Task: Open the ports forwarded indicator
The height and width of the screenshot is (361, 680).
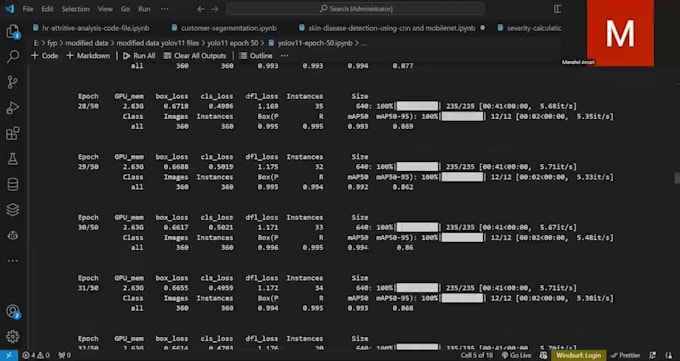Action: pos(64,355)
